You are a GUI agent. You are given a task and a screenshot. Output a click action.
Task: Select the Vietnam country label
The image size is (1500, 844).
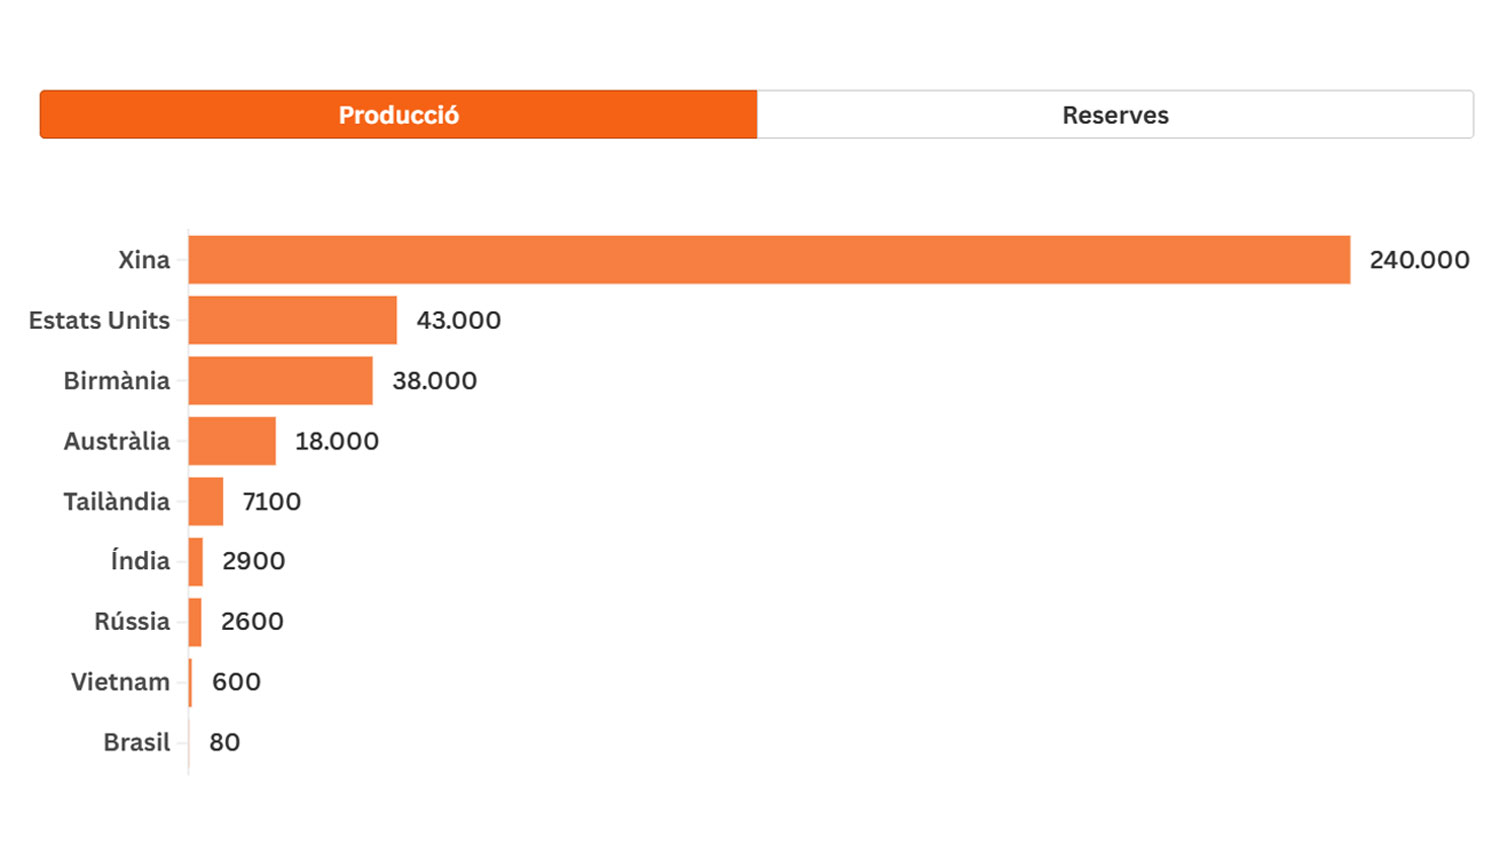(x=120, y=682)
